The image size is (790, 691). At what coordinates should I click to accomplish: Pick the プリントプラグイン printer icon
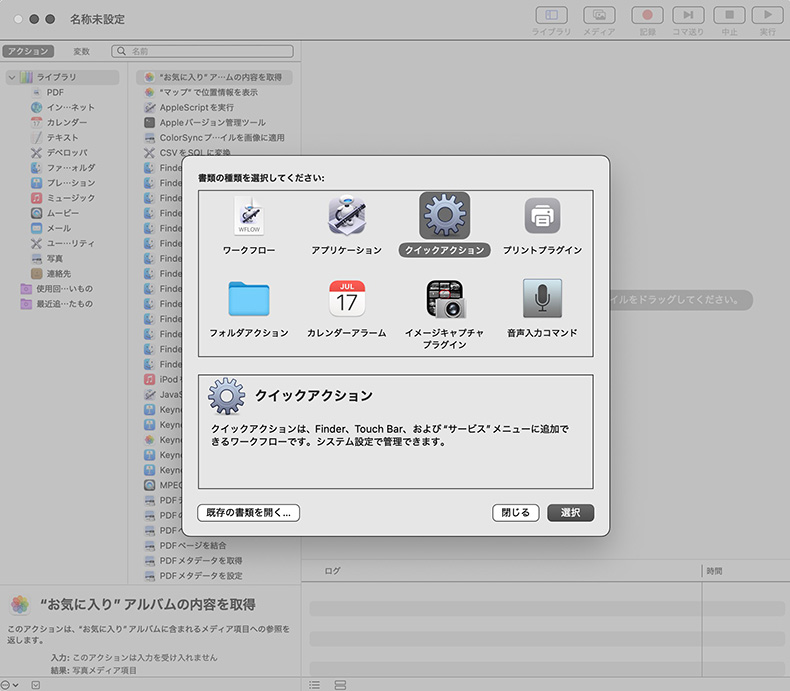pos(542,216)
